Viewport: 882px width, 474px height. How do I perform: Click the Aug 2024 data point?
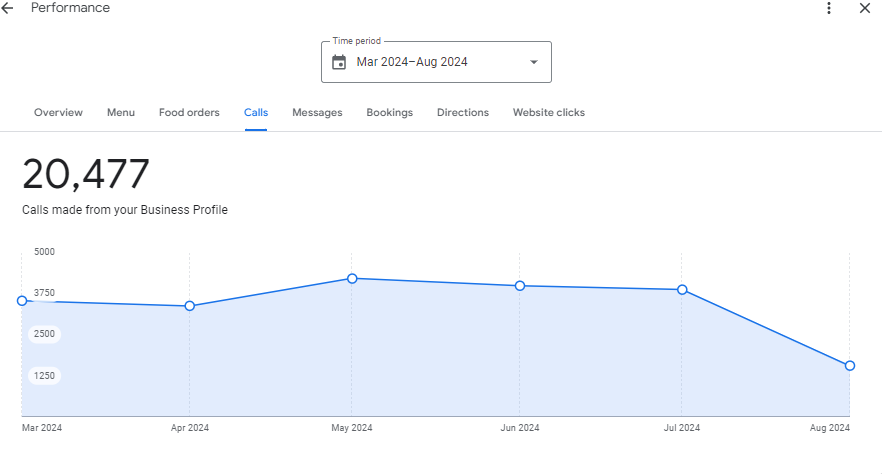click(849, 366)
